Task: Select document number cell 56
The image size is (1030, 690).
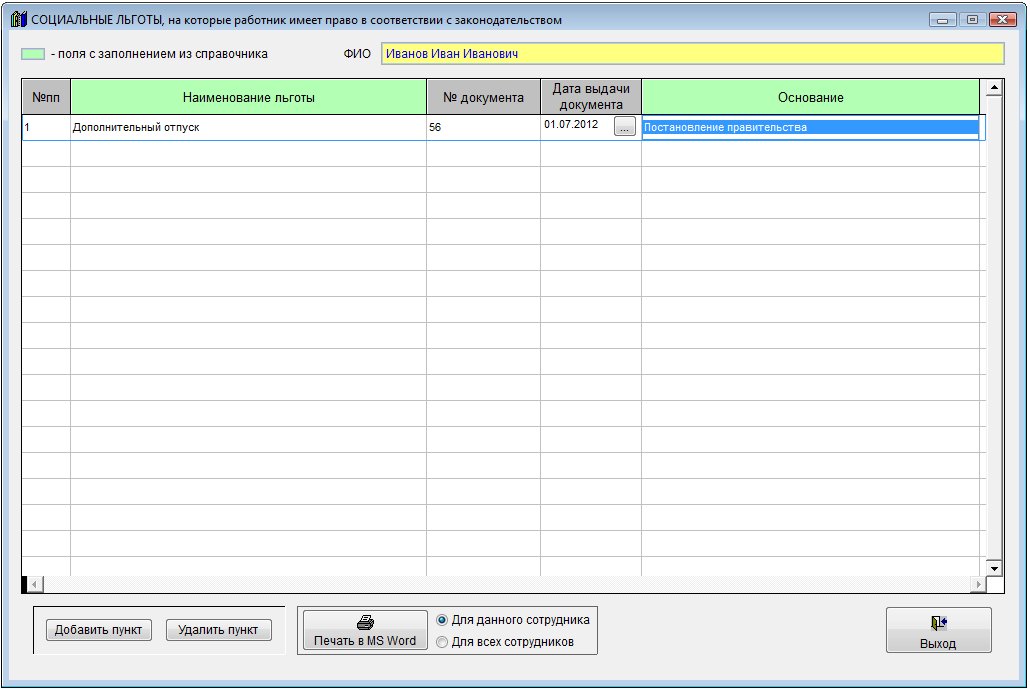Action: tap(483, 127)
